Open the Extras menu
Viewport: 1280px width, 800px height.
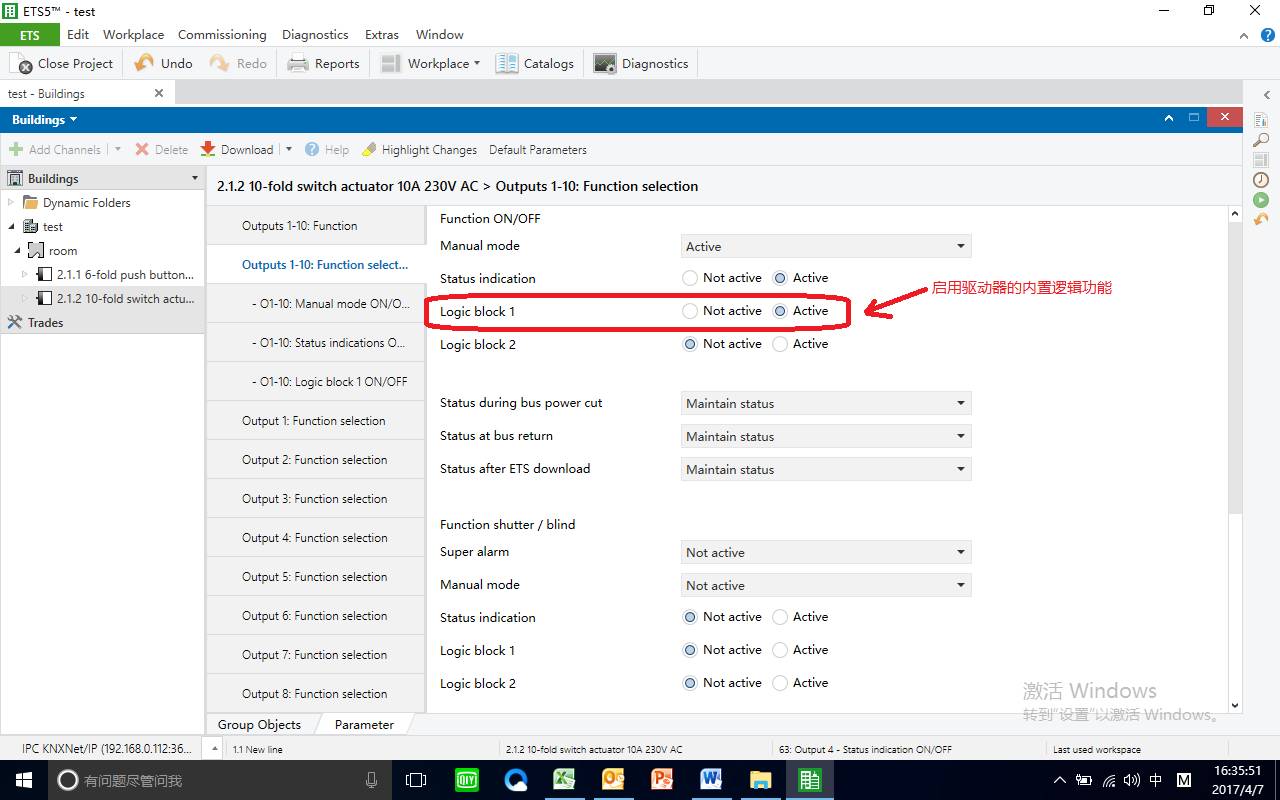click(x=382, y=34)
